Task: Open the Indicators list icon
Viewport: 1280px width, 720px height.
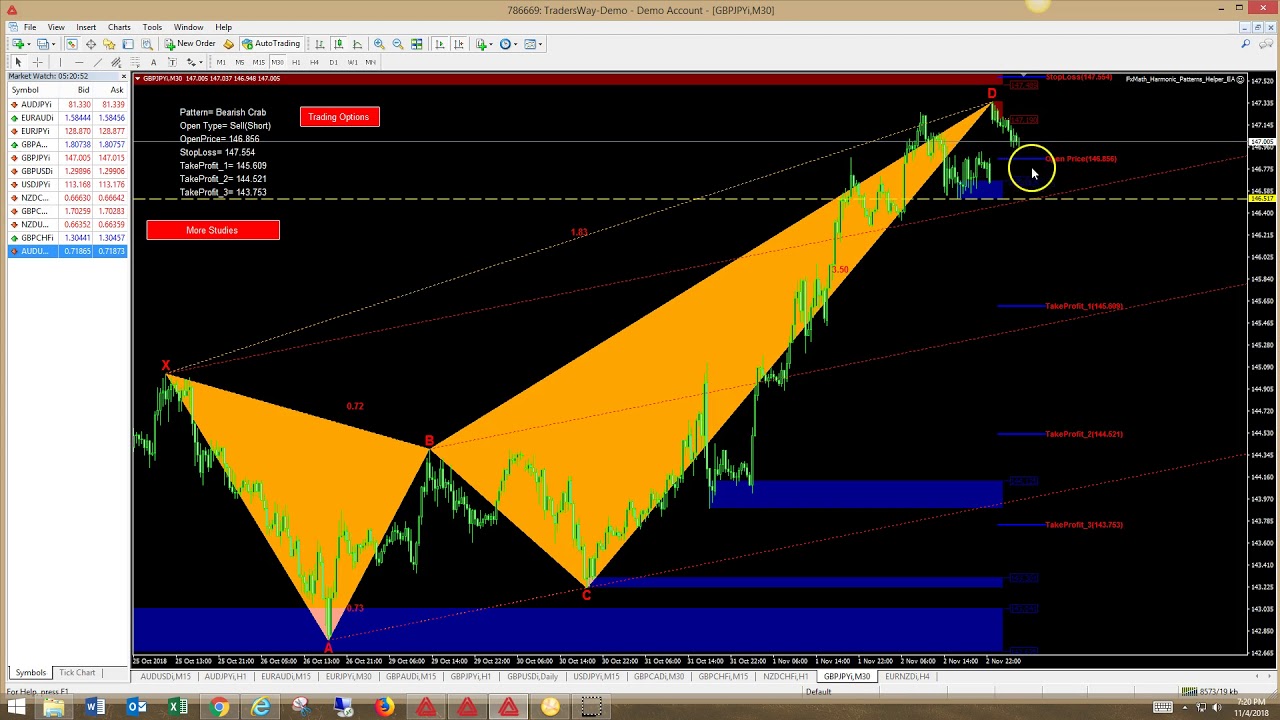Action: 481,44
